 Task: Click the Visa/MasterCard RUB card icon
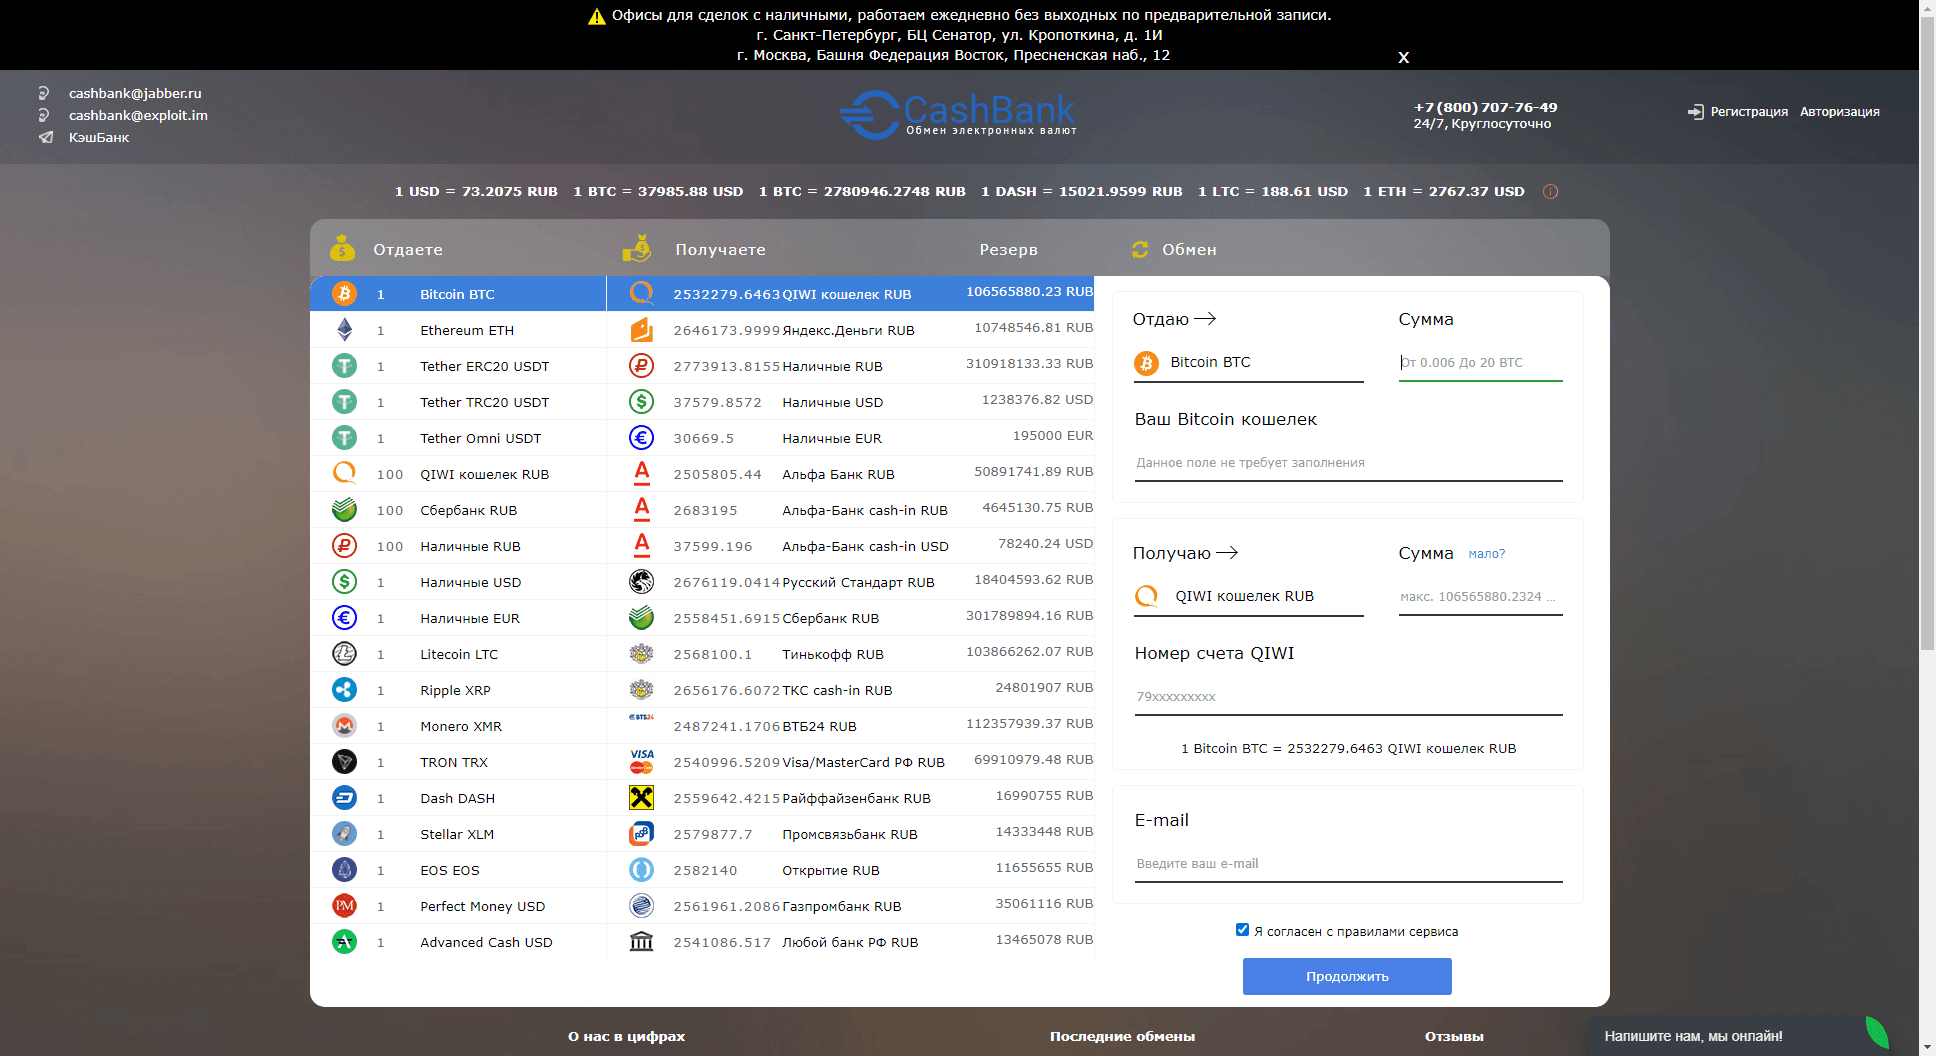coord(641,762)
